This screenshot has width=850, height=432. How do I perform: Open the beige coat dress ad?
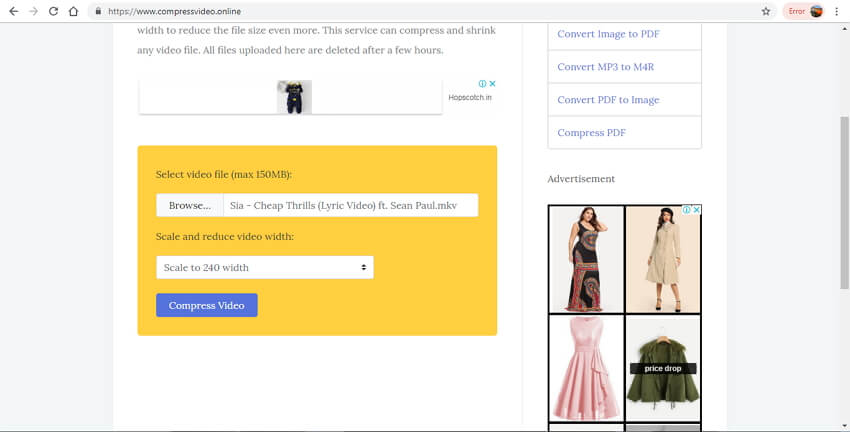[663, 259]
